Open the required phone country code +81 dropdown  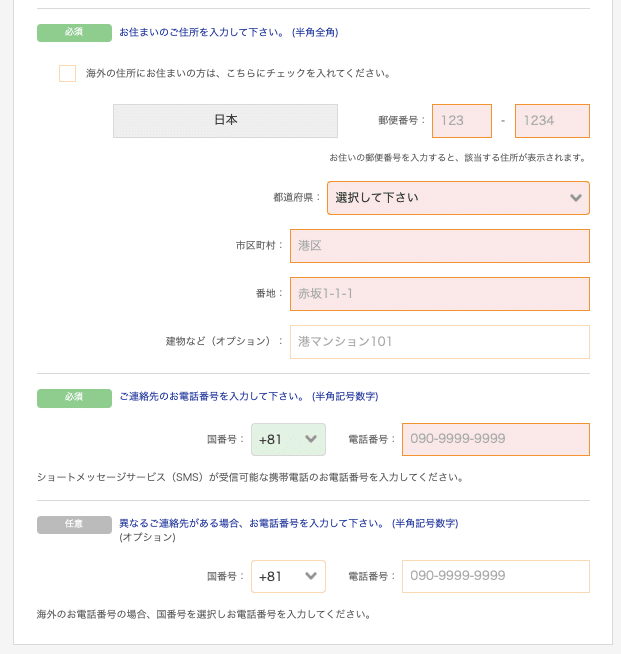288,439
